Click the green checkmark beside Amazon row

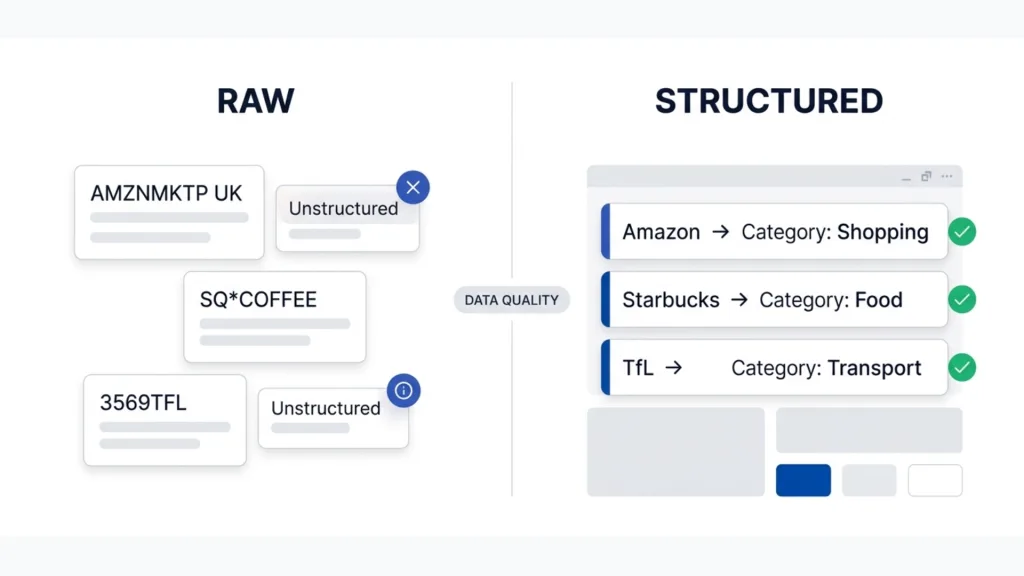pos(962,232)
